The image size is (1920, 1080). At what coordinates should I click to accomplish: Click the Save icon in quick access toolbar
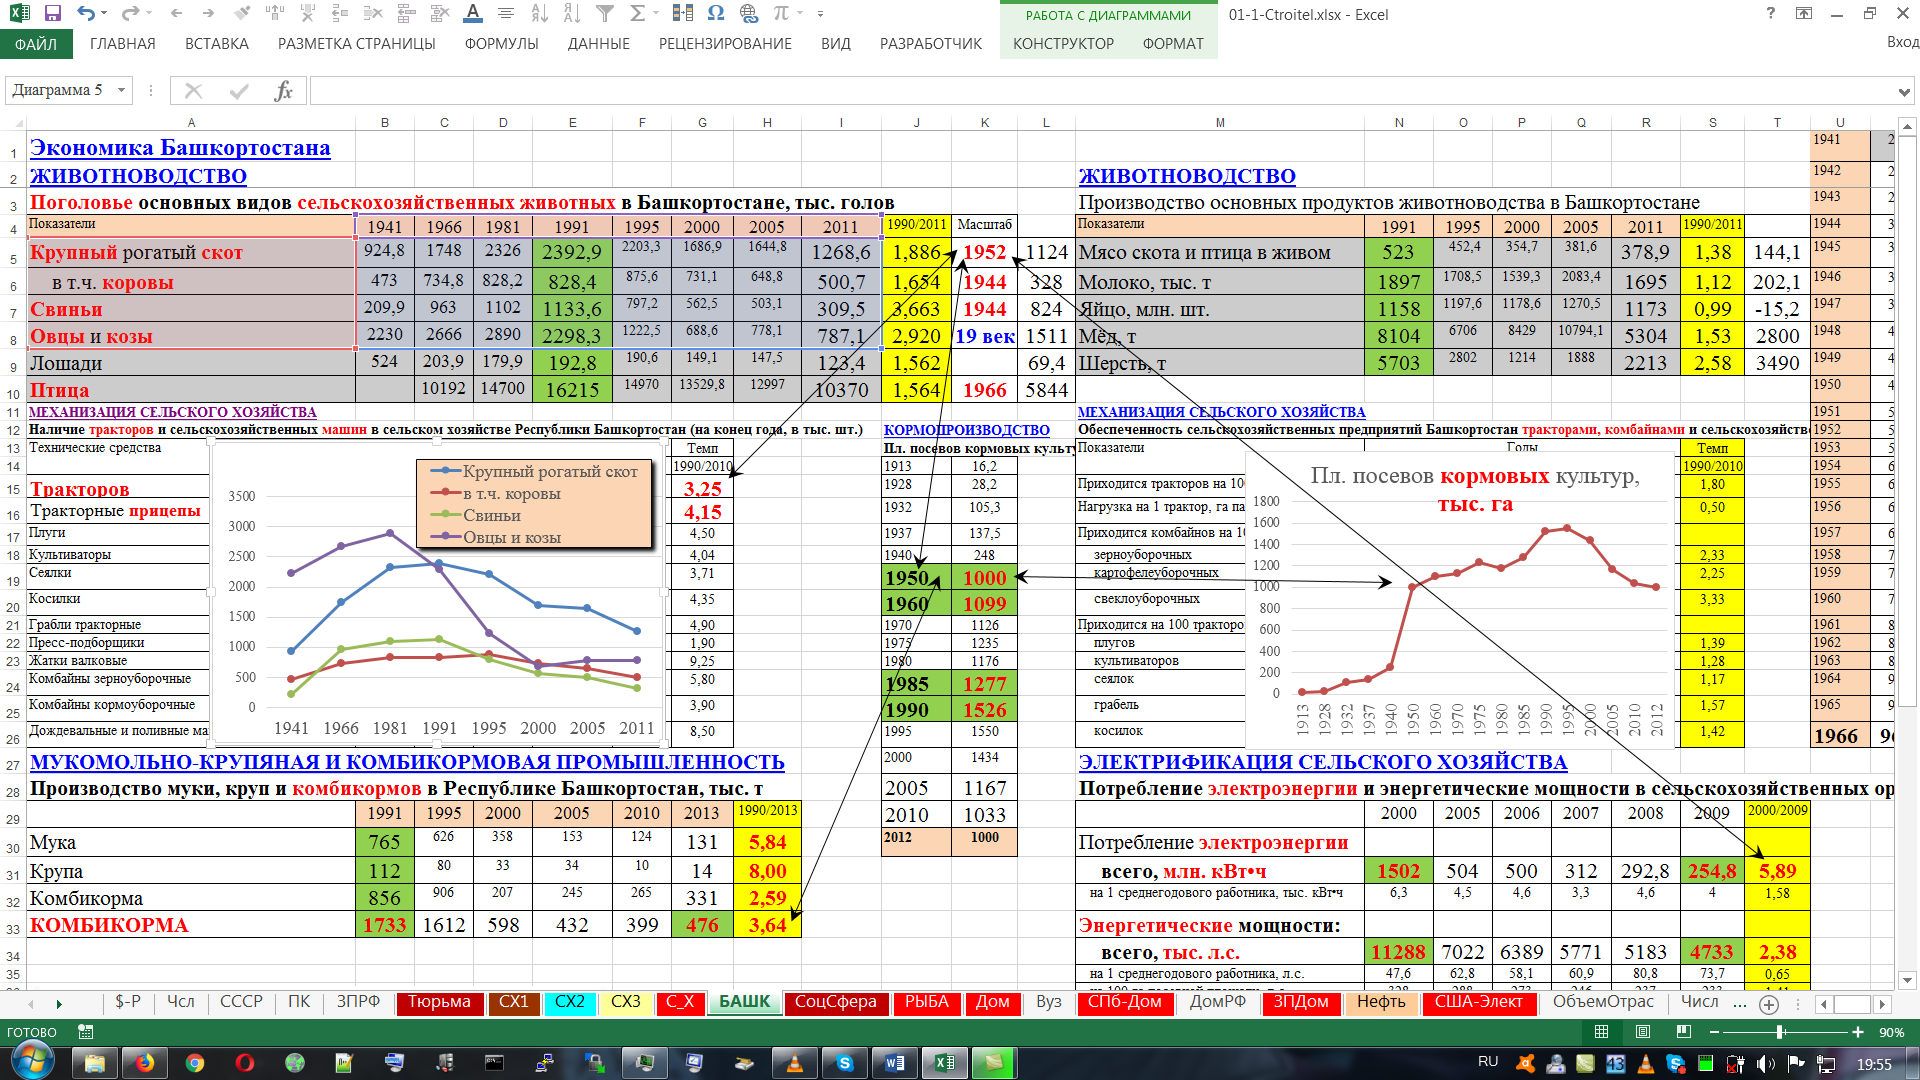pyautogui.click(x=52, y=14)
